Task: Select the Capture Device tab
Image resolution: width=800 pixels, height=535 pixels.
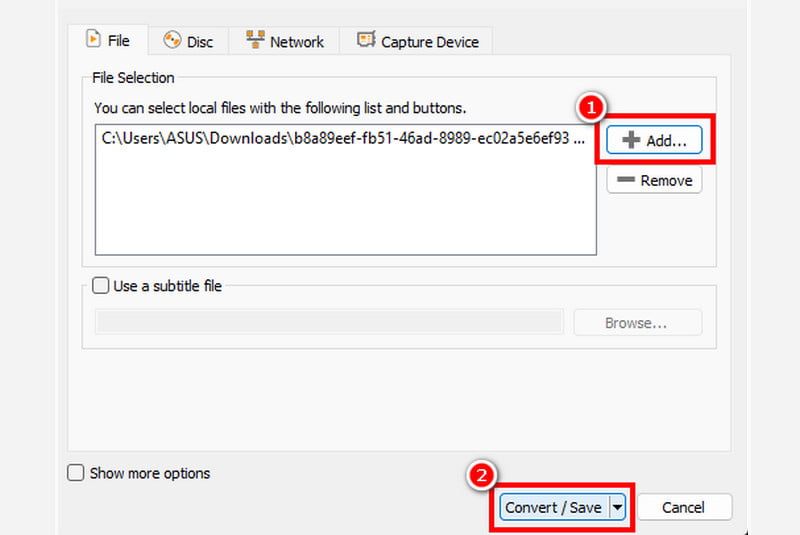Action: tap(430, 42)
